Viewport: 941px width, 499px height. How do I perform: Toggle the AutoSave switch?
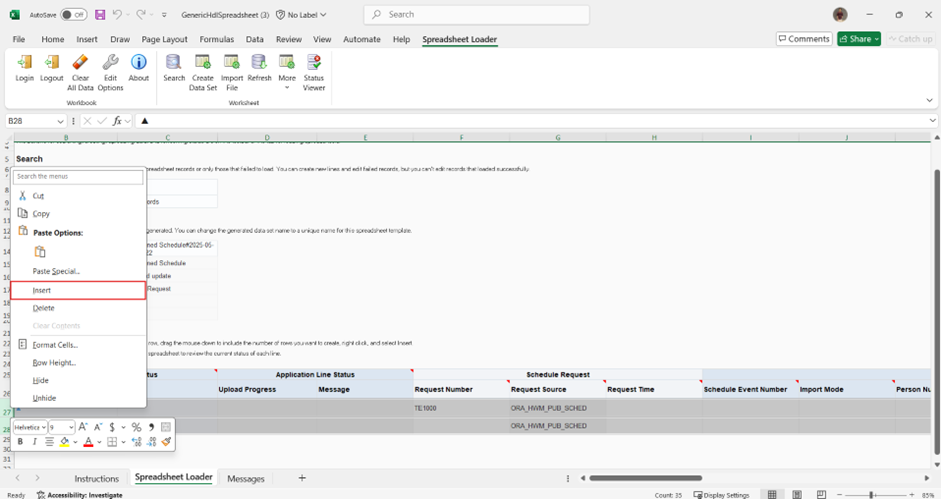(x=74, y=15)
